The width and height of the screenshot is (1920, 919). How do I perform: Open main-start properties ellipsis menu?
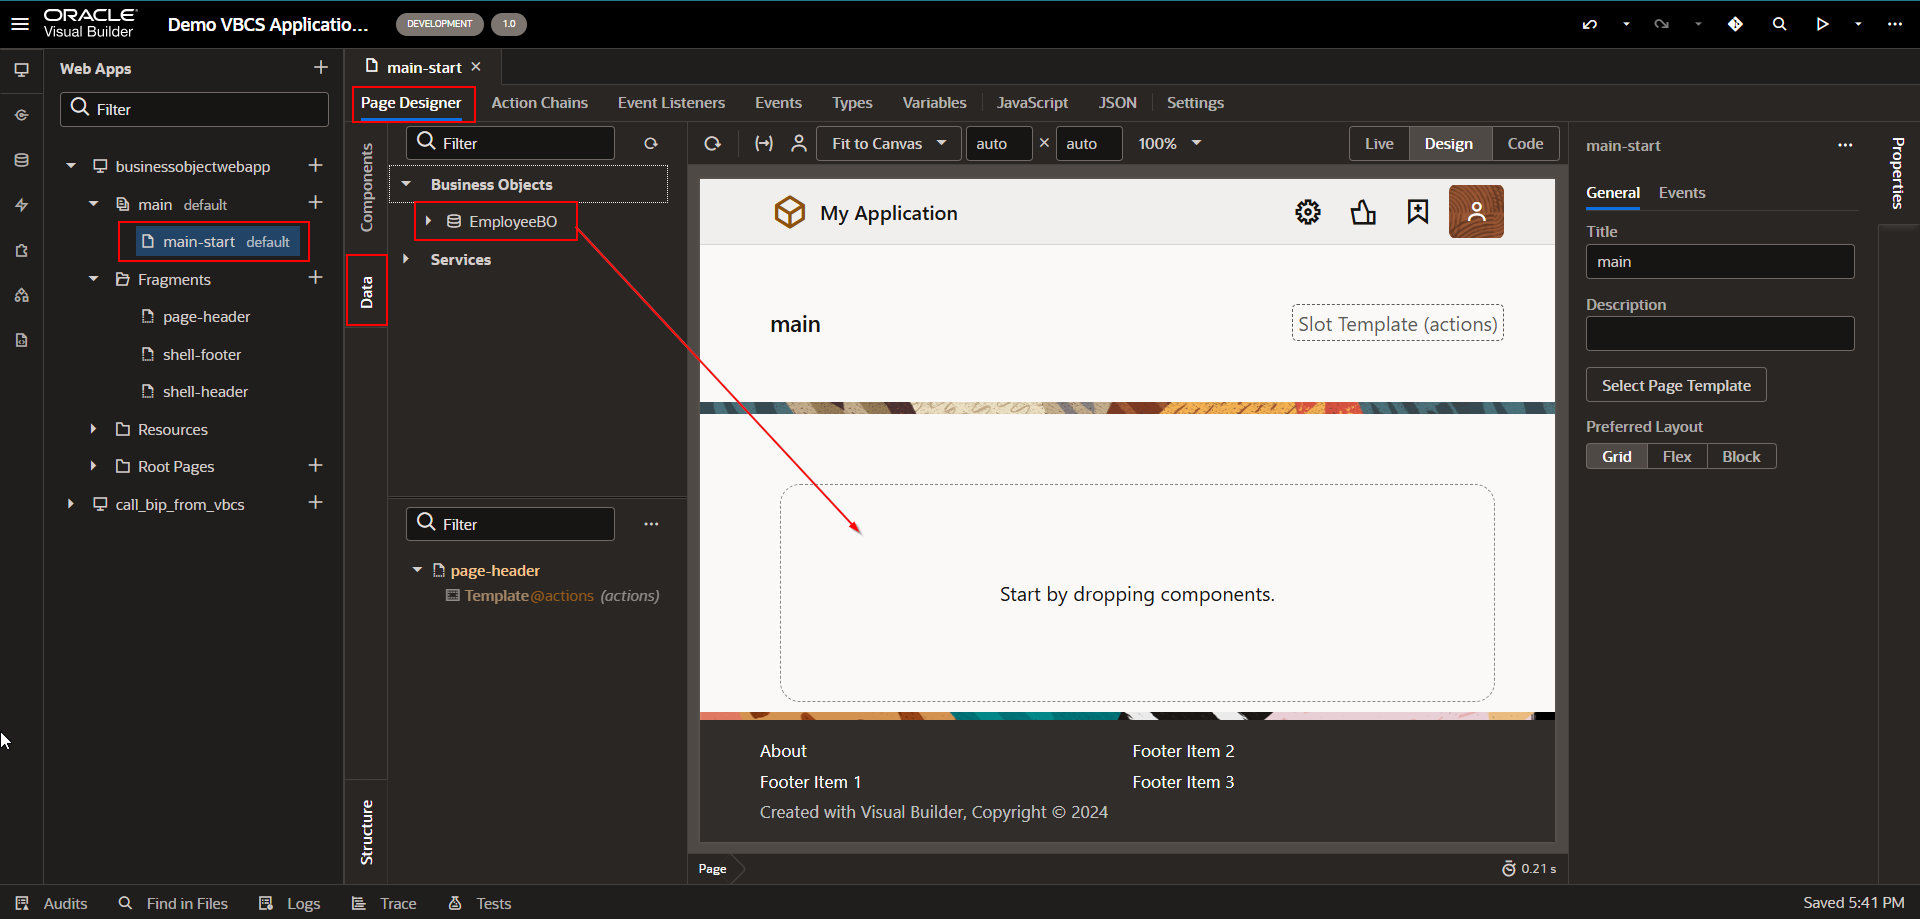coord(1845,145)
